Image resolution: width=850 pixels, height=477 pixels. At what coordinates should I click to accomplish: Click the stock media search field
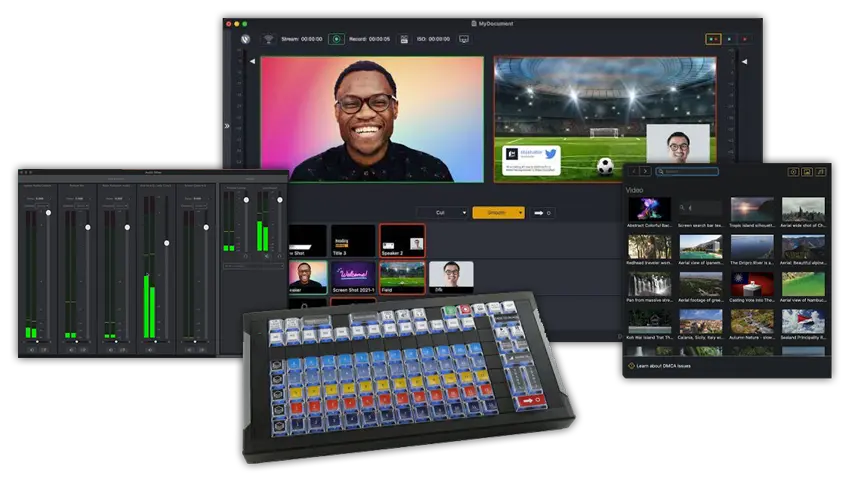tap(687, 171)
